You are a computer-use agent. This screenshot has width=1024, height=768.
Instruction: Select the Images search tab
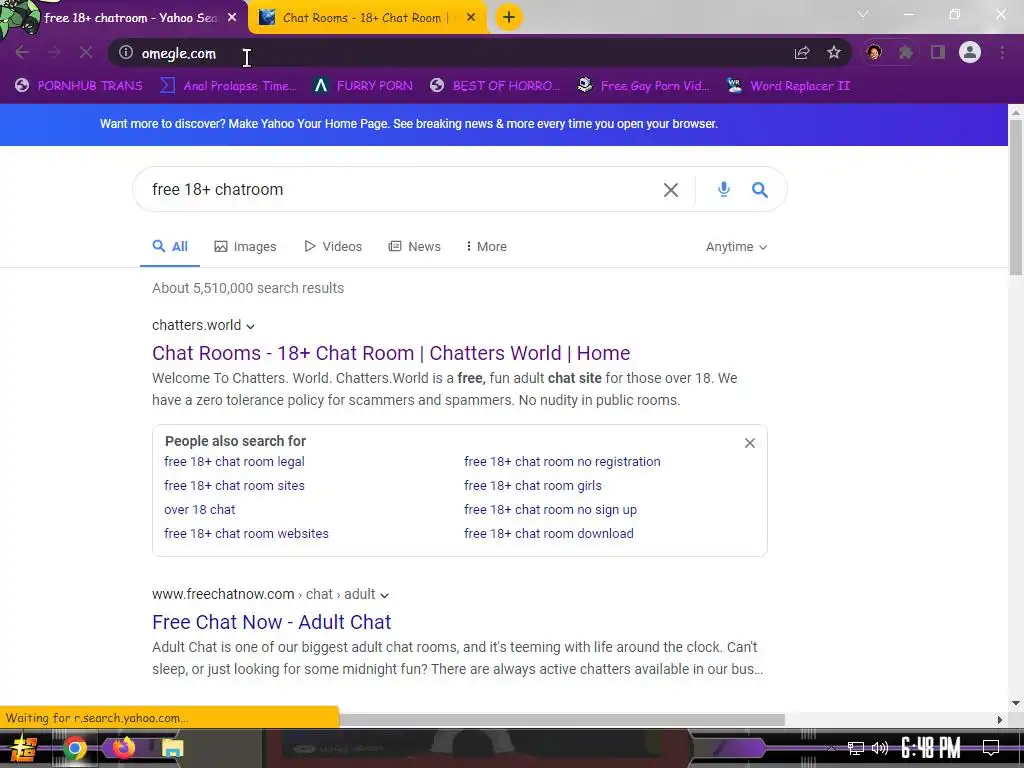(x=246, y=247)
